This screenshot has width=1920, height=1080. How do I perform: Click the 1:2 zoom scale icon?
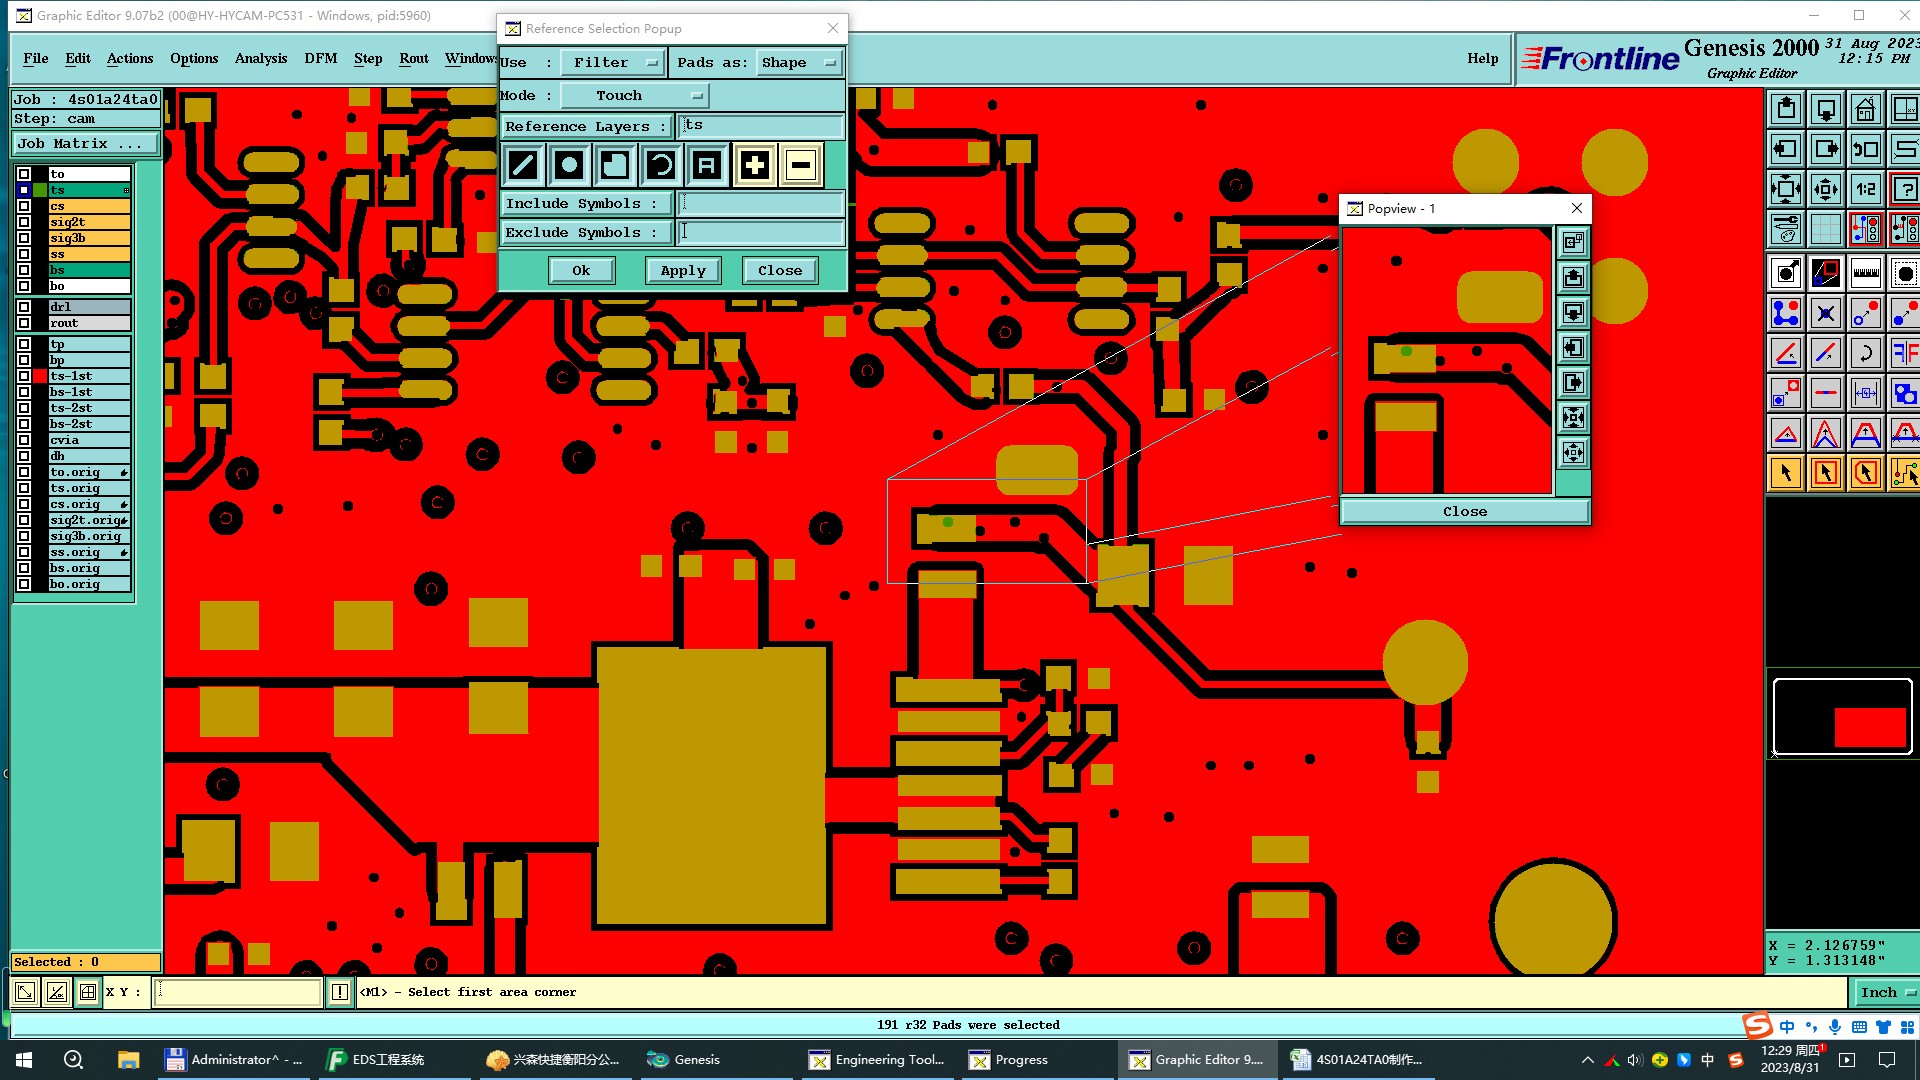[1865, 189]
